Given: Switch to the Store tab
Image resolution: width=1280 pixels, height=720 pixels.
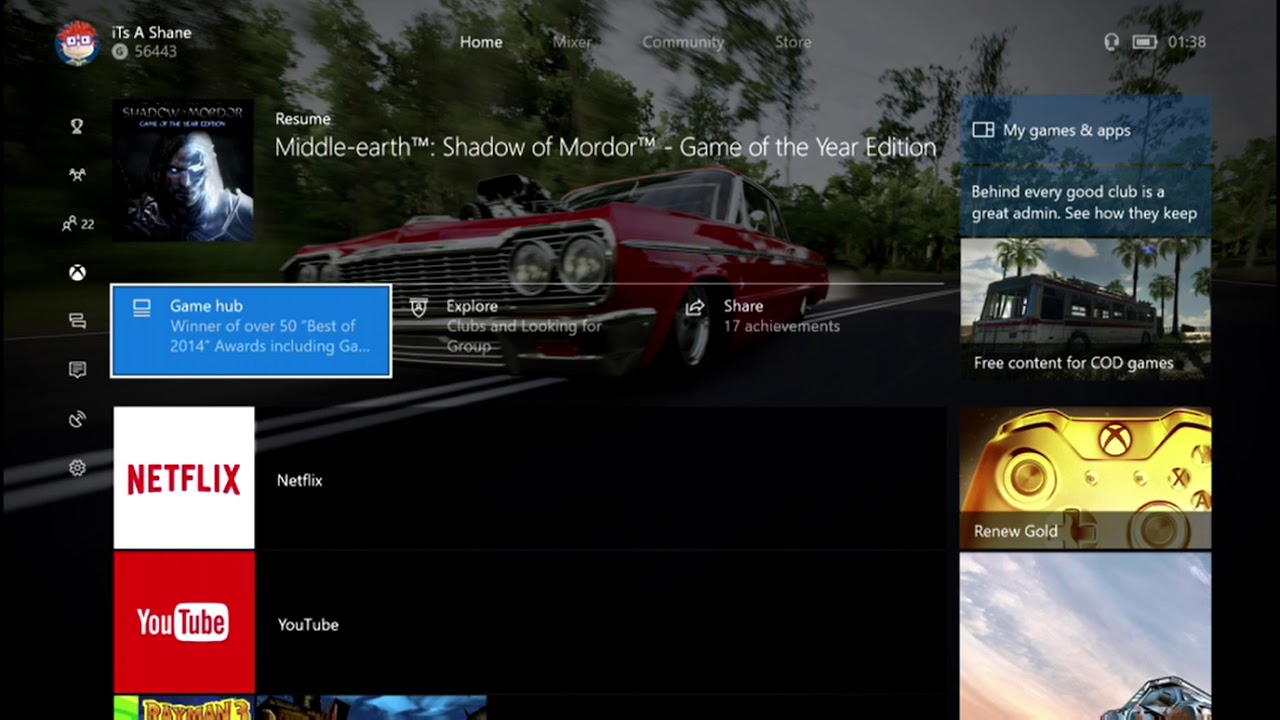Looking at the screenshot, I should [793, 42].
